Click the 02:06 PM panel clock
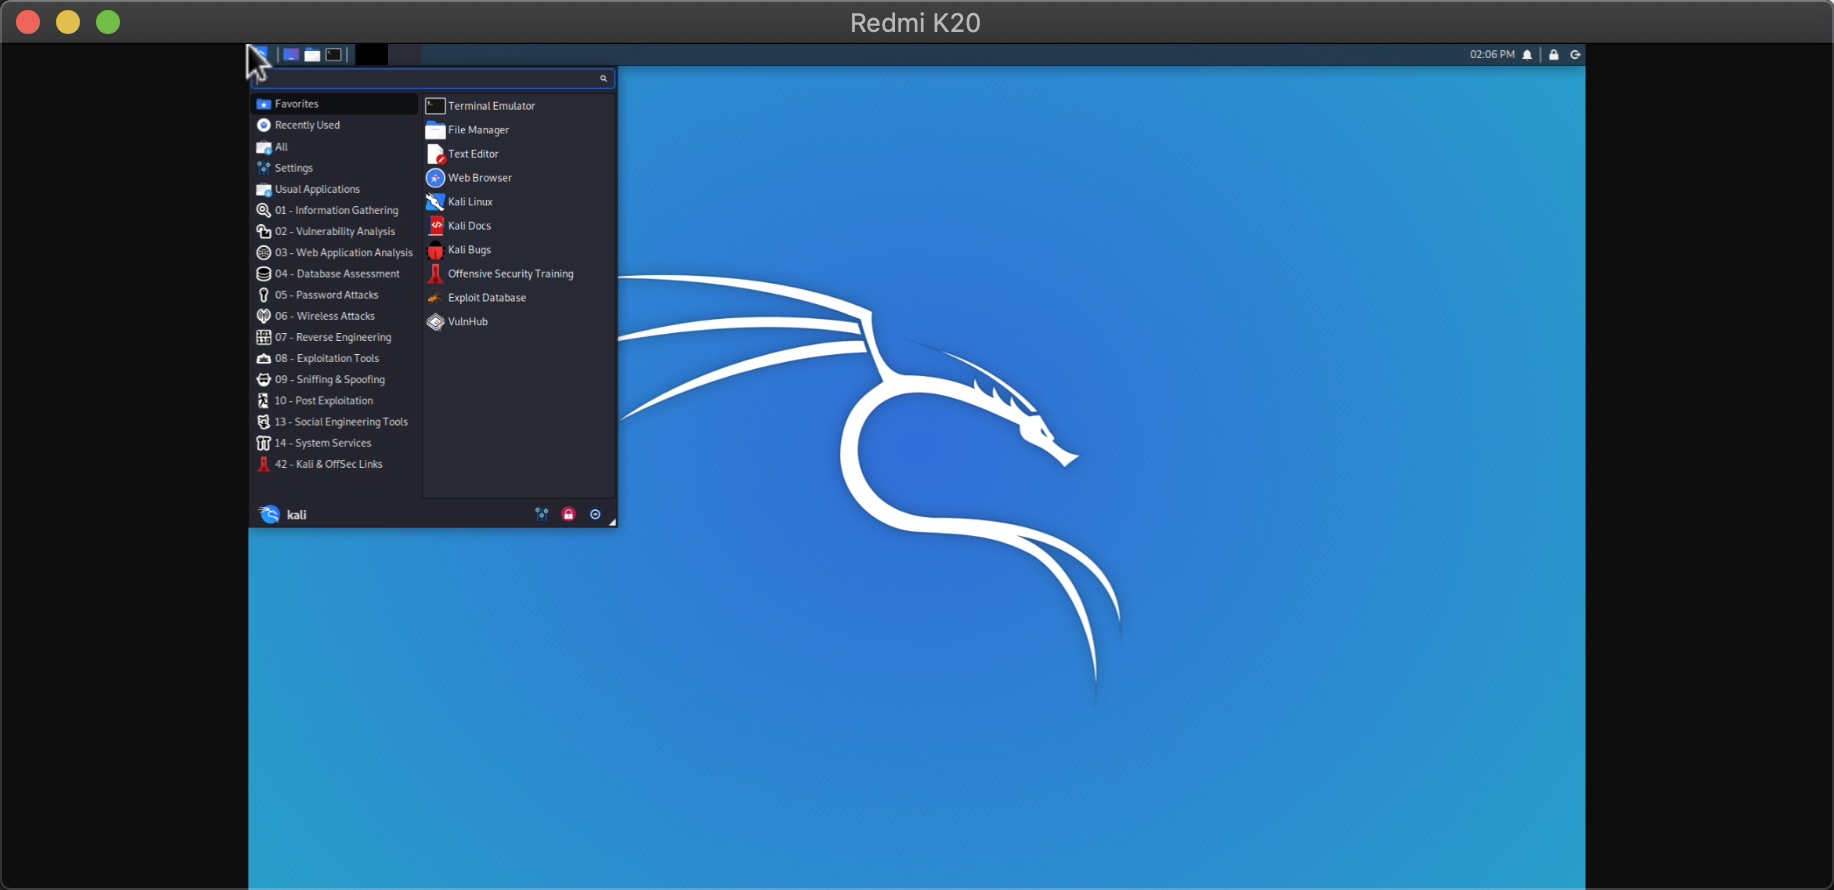Viewport: 1834px width, 890px height. point(1492,55)
